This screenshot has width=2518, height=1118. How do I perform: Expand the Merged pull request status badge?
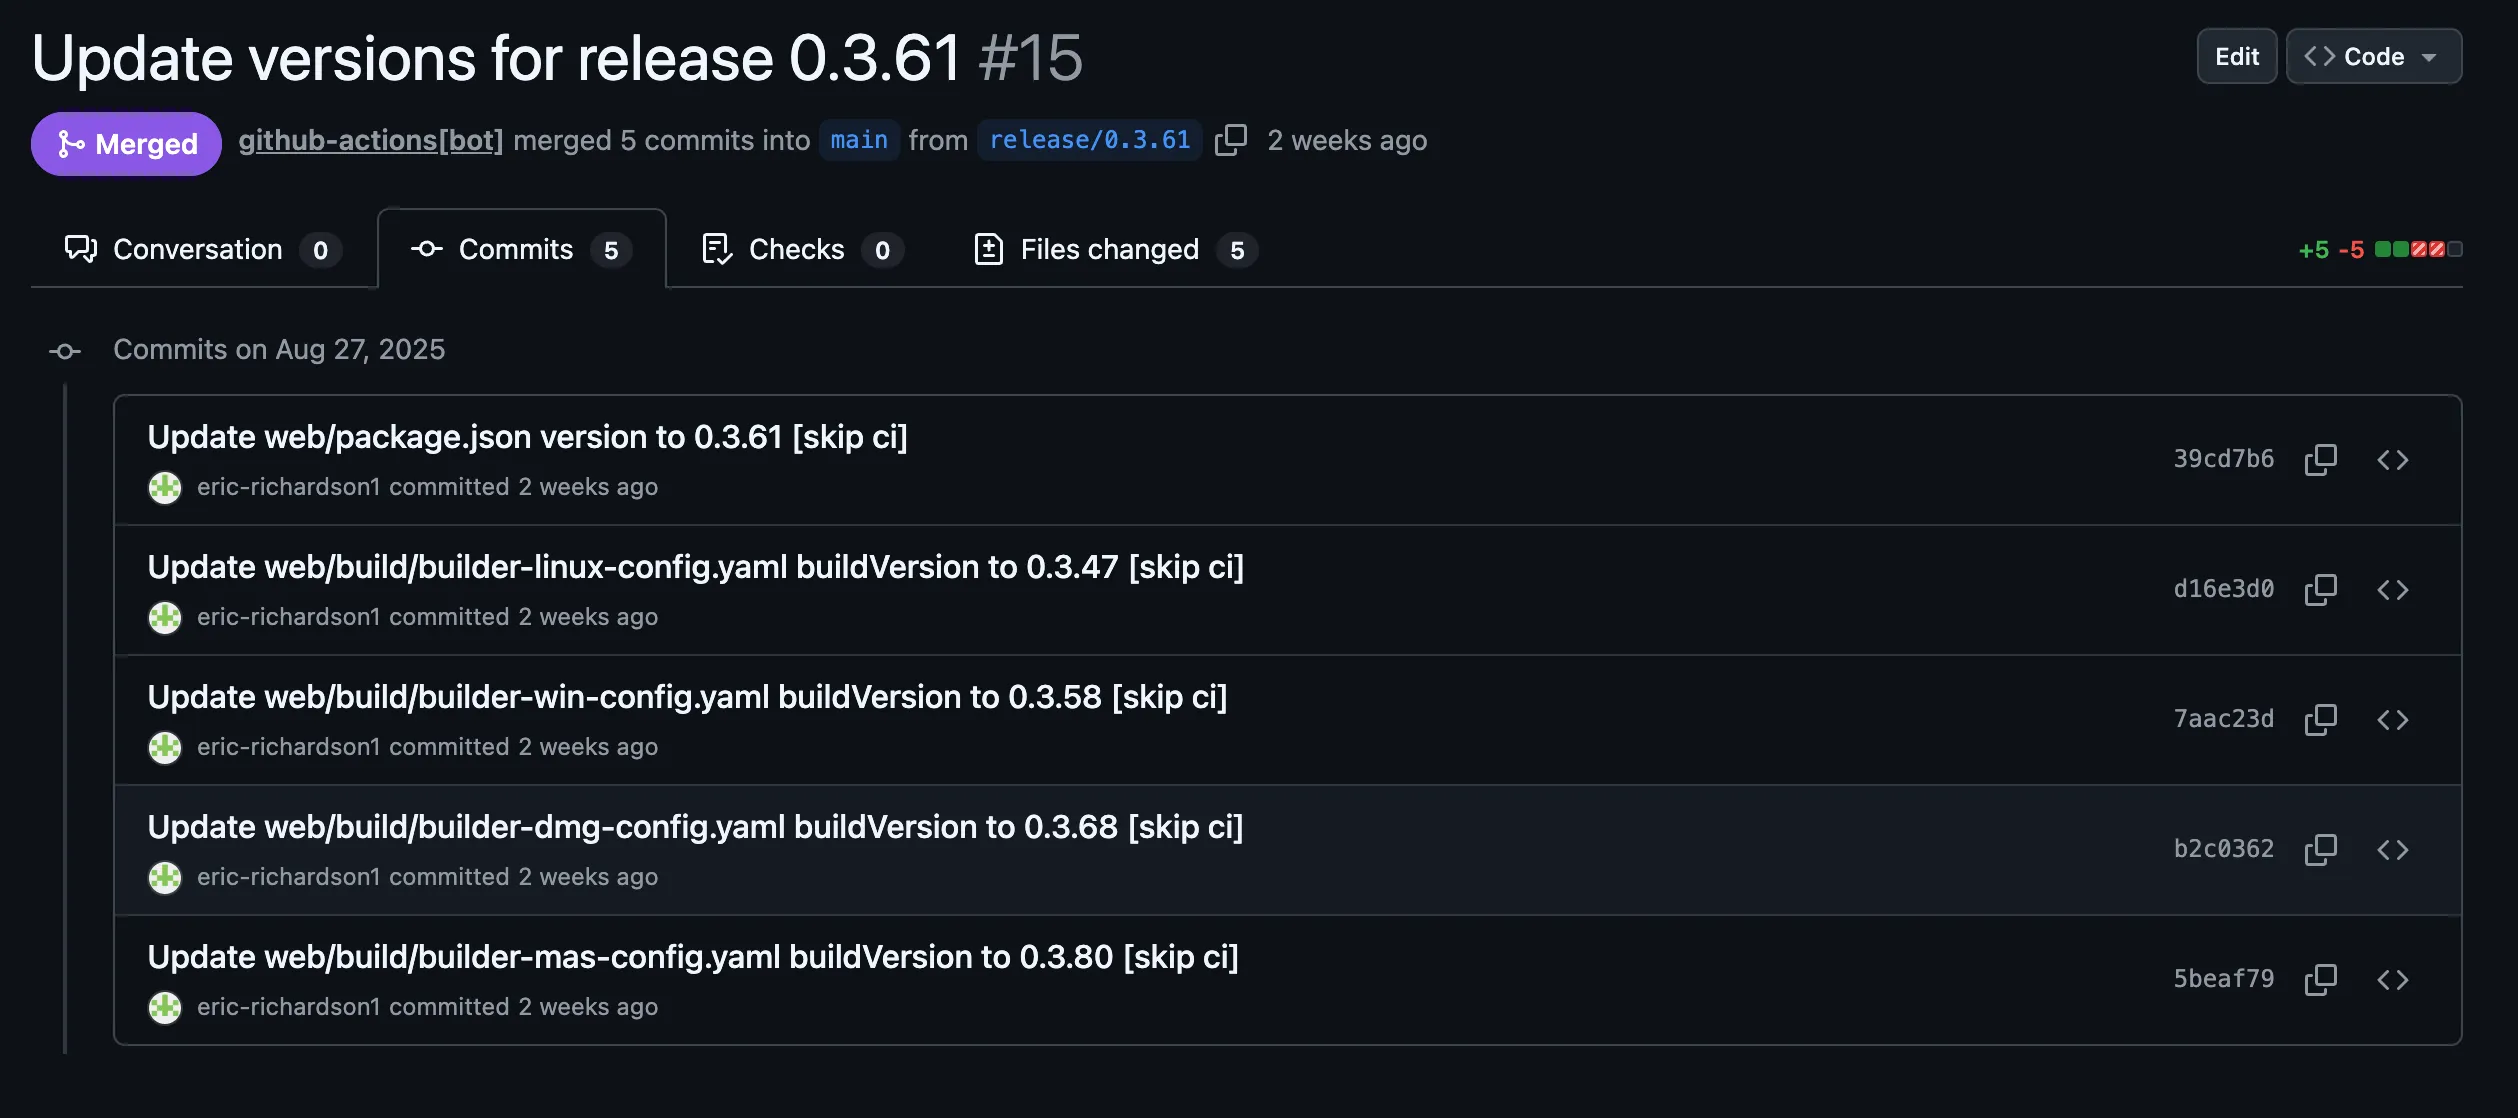click(x=126, y=143)
